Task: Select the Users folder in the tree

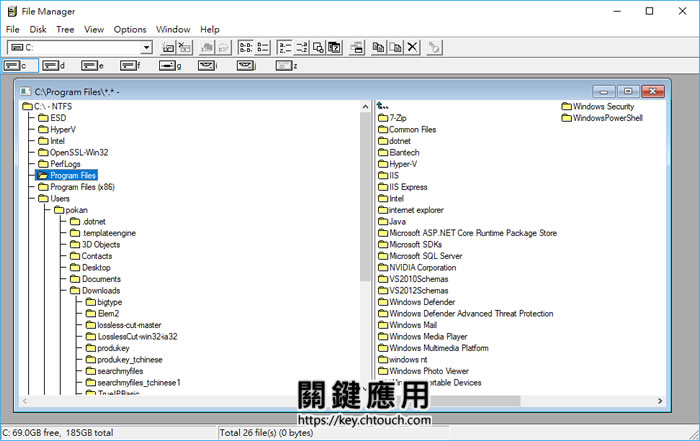Action: pos(60,198)
